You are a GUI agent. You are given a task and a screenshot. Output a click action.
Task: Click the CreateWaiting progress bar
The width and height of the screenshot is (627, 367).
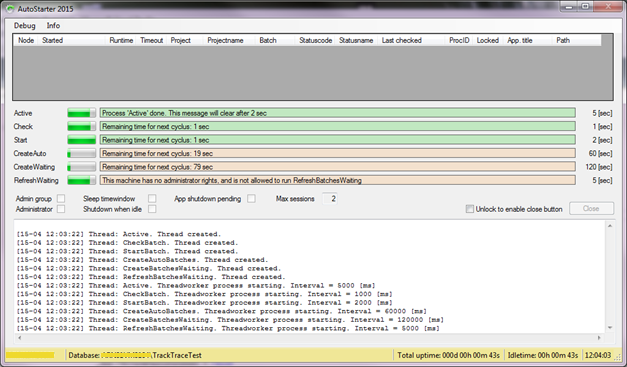(x=82, y=167)
